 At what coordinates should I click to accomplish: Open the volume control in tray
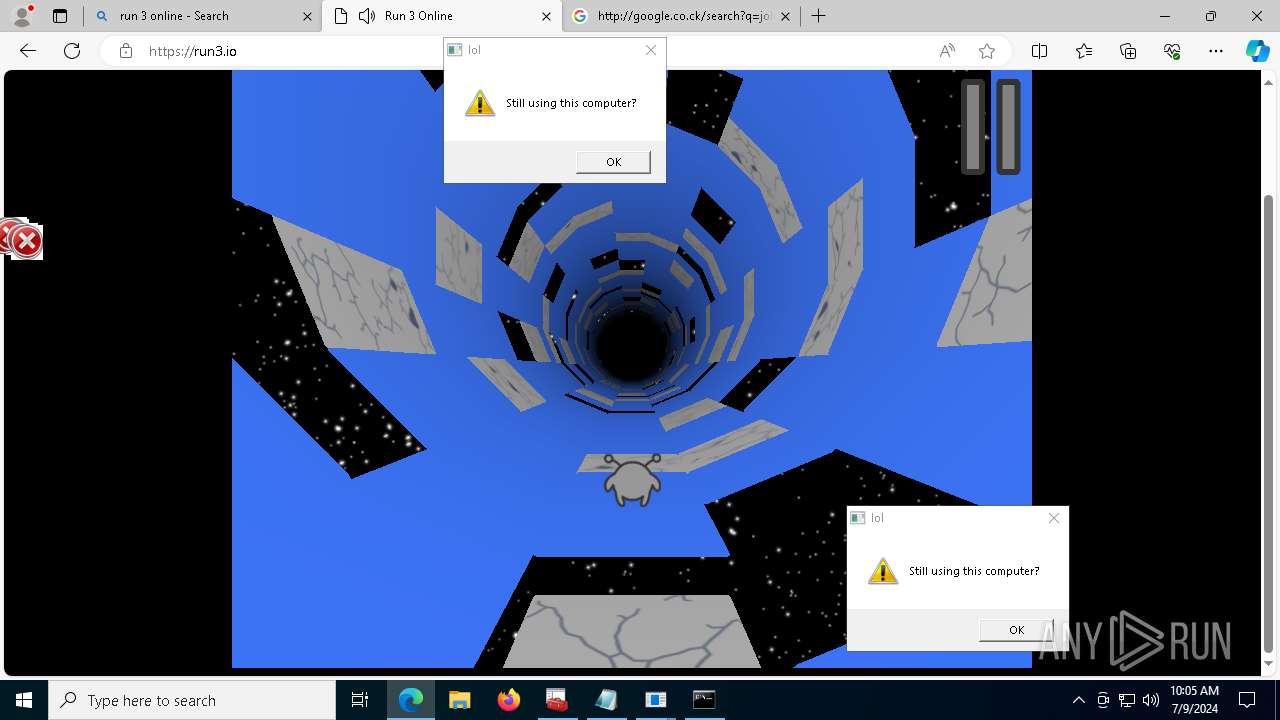click(1151, 700)
